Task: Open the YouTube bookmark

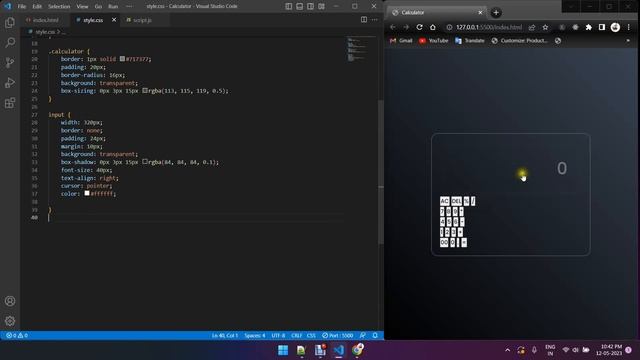Action: pyautogui.click(x=433, y=41)
